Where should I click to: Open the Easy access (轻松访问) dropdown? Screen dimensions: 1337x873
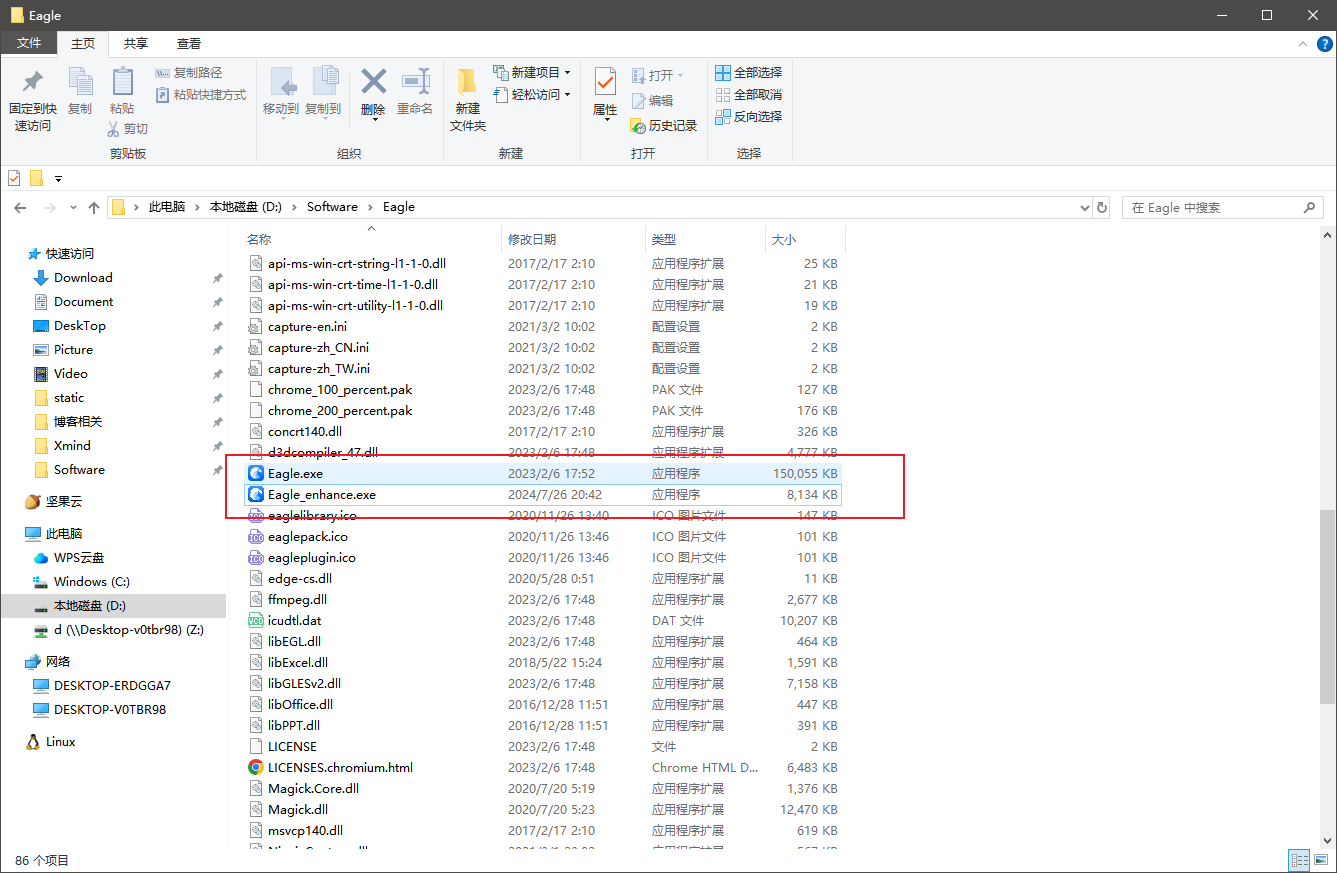pos(532,95)
